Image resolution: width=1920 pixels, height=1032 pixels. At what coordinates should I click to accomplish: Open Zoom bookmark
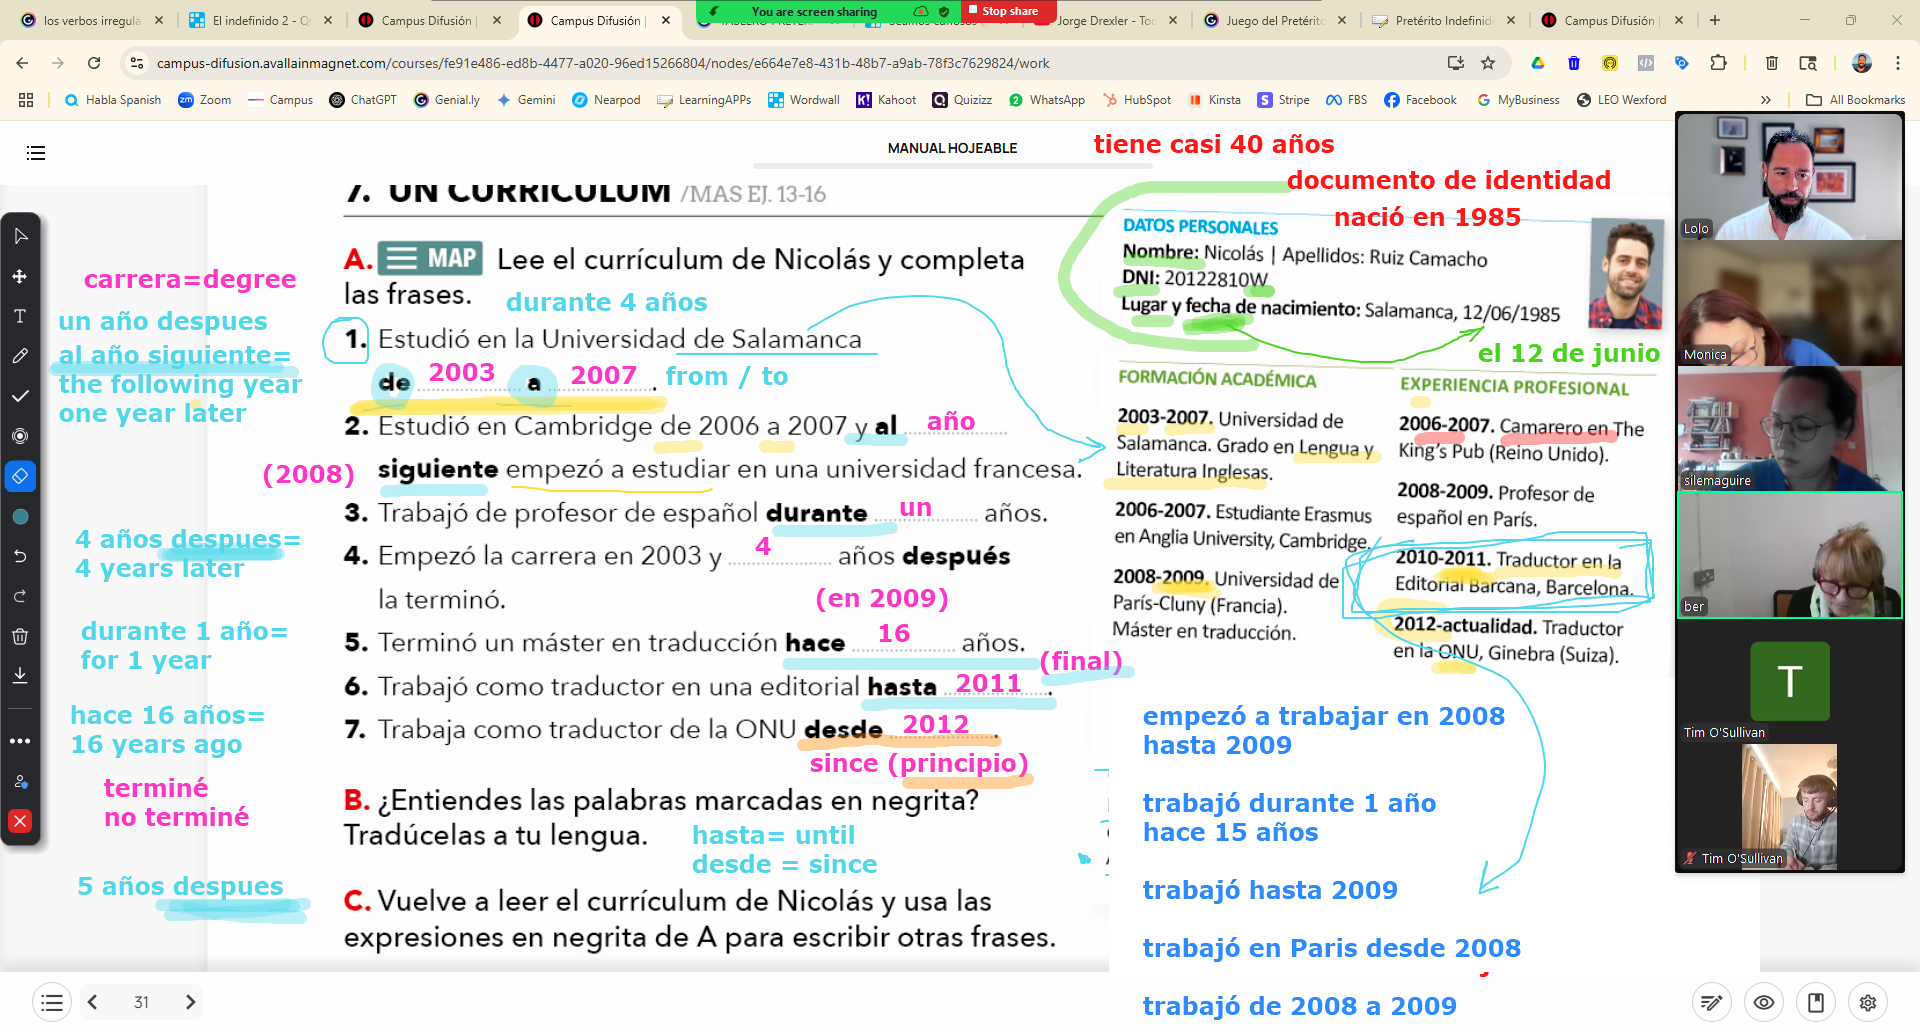[205, 100]
